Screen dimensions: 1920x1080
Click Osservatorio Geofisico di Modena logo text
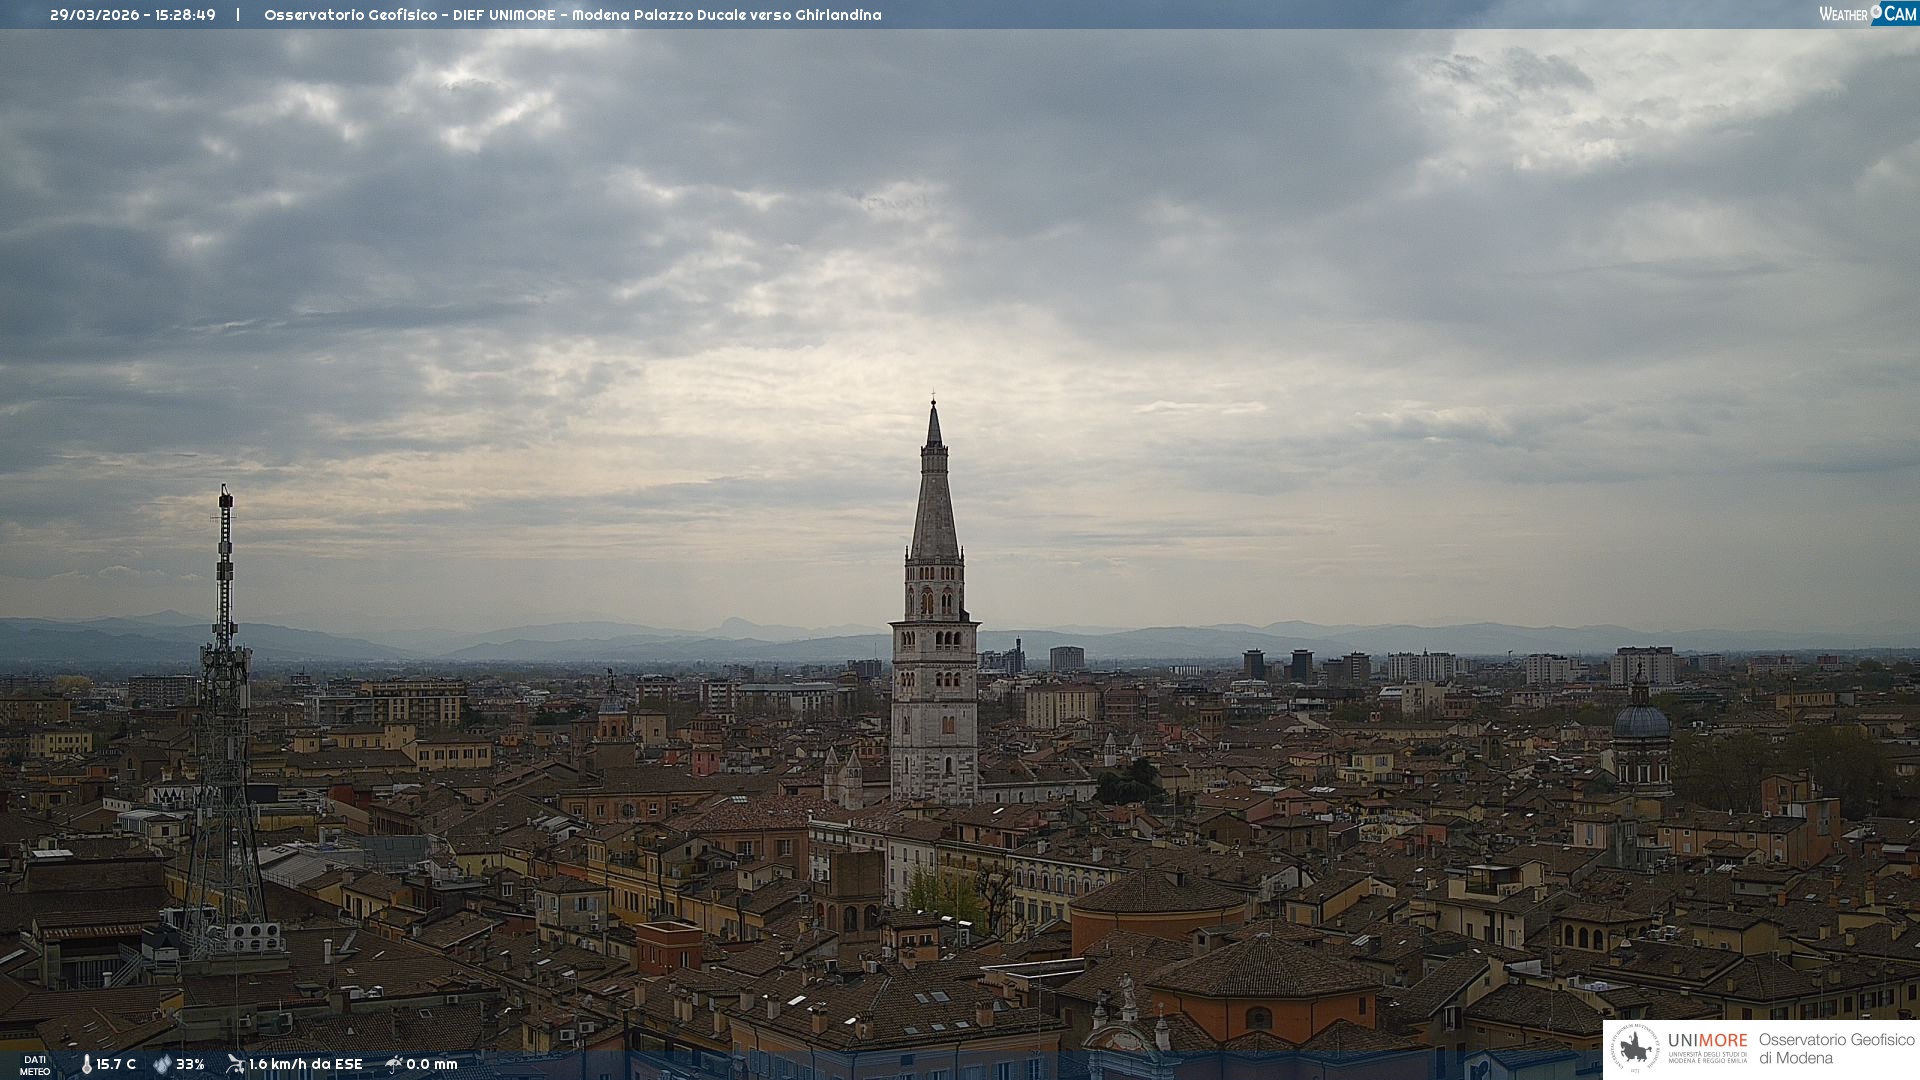pos(1836,1048)
